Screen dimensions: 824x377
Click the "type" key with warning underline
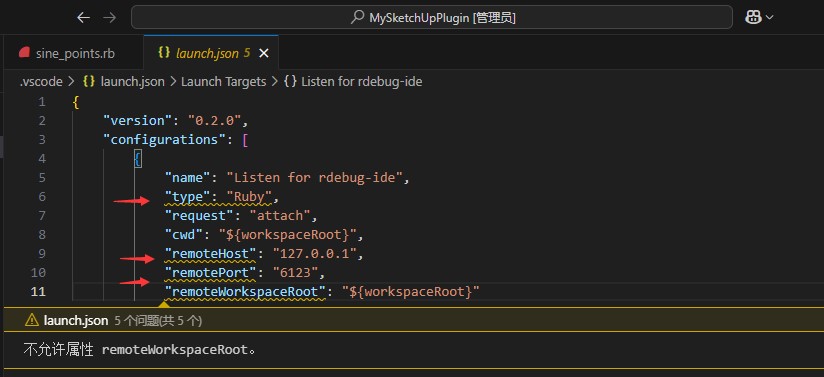[188, 197]
